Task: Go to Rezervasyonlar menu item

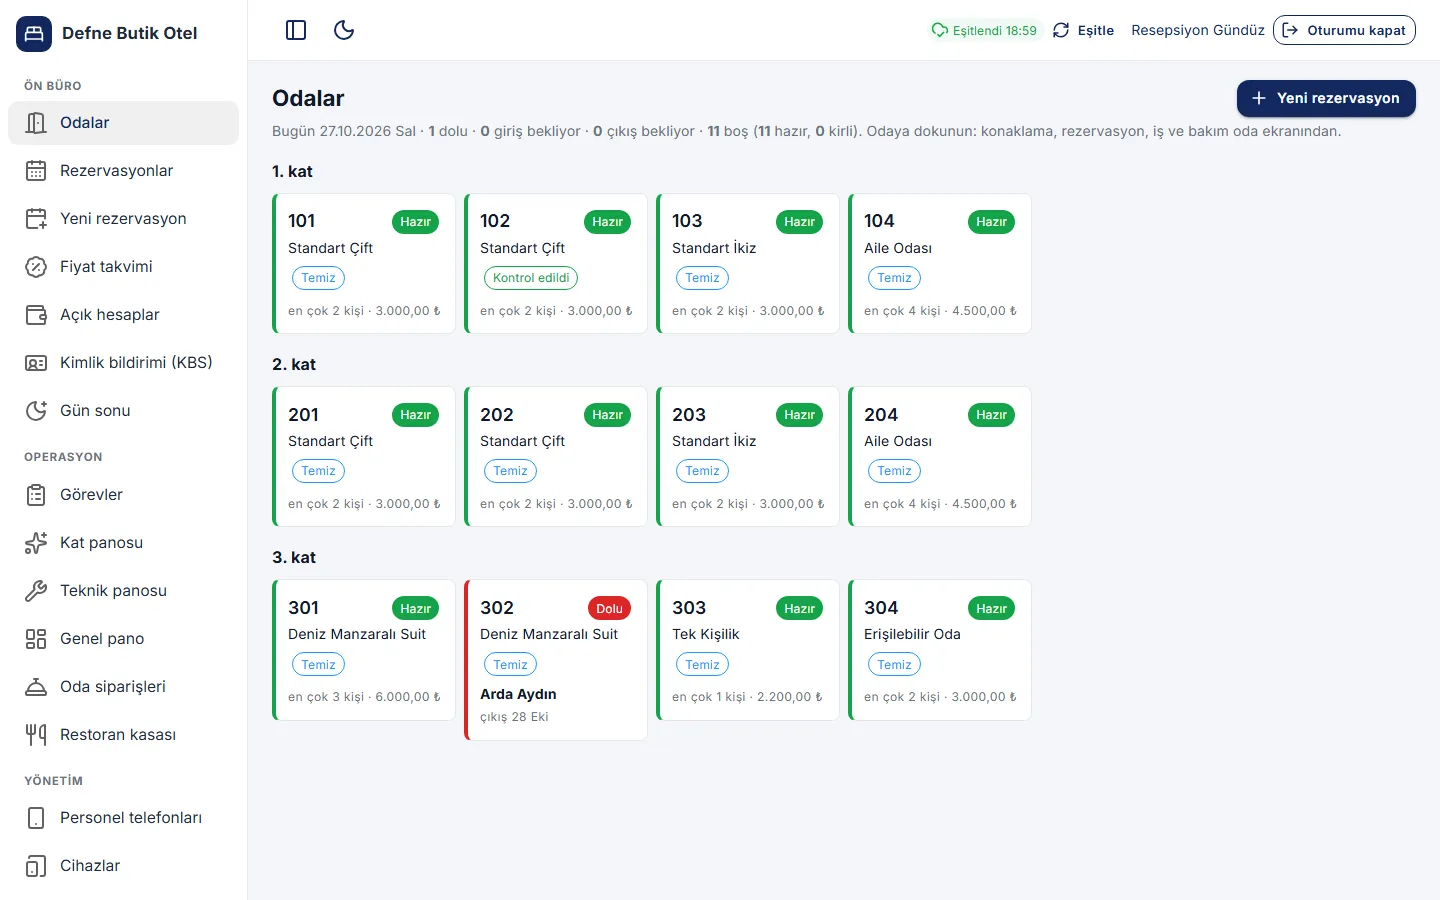Action: click(x=123, y=171)
